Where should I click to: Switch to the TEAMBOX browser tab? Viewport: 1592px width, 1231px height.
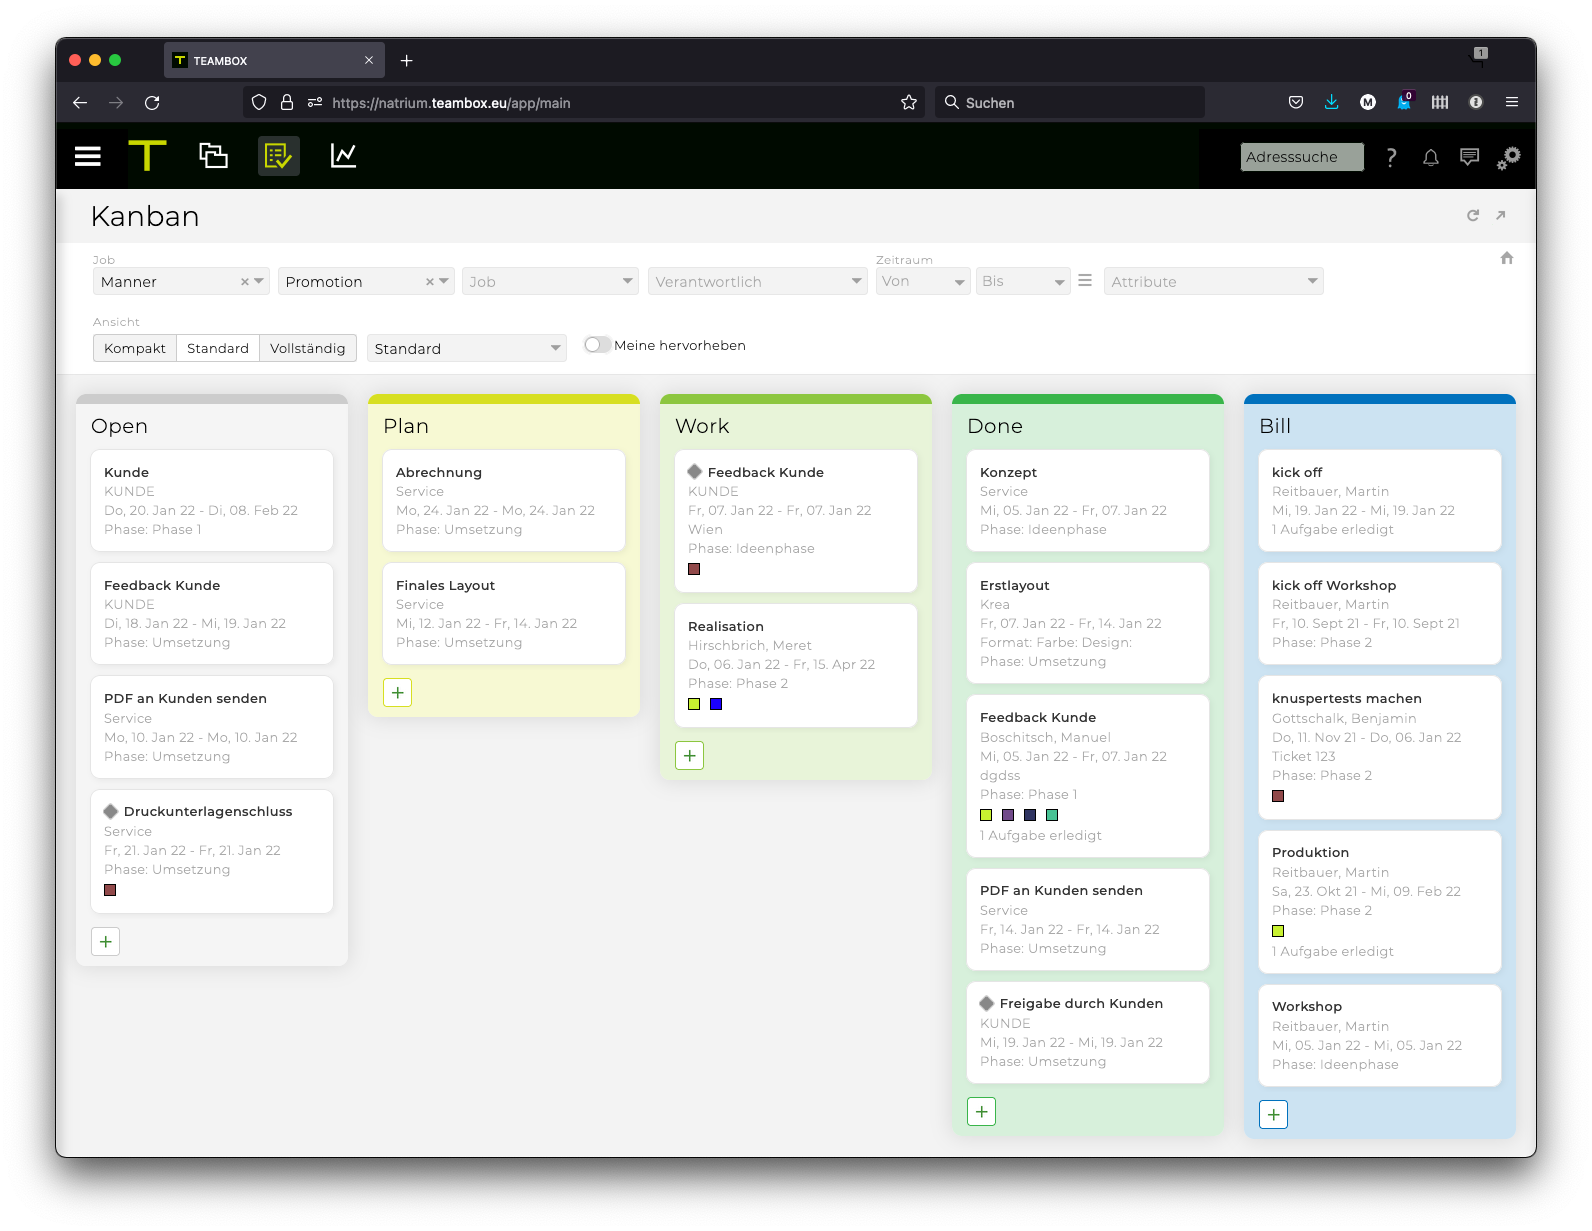coord(274,60)
